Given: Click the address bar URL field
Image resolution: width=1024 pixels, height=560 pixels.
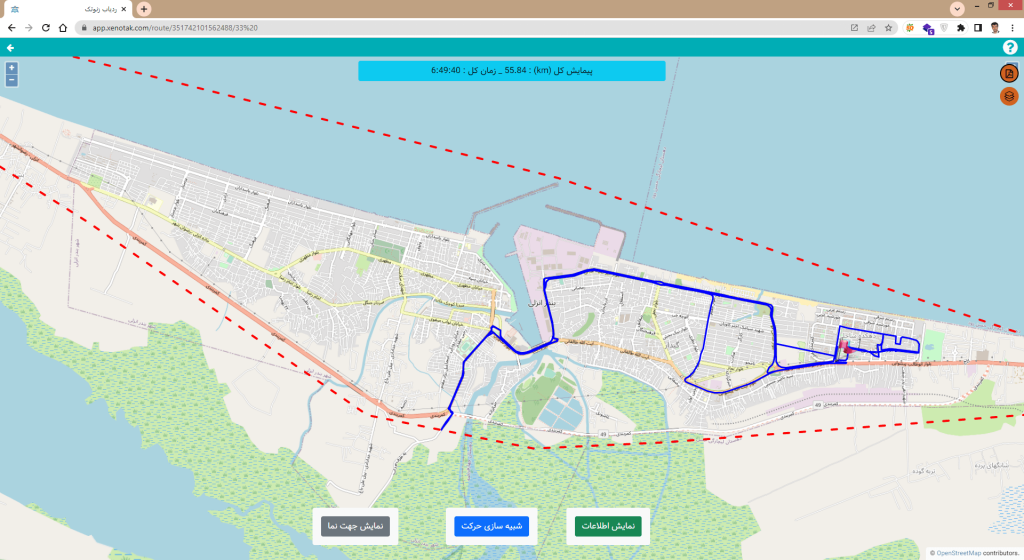Looking at the screenshot, I should [450, 28].
